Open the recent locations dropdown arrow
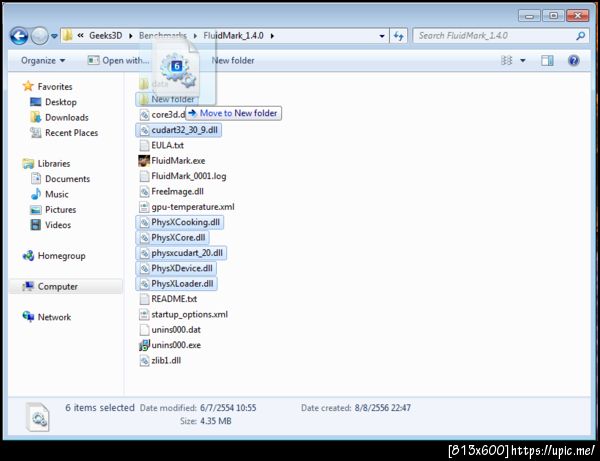Screen dimensions: 600x461 [54, 36]
